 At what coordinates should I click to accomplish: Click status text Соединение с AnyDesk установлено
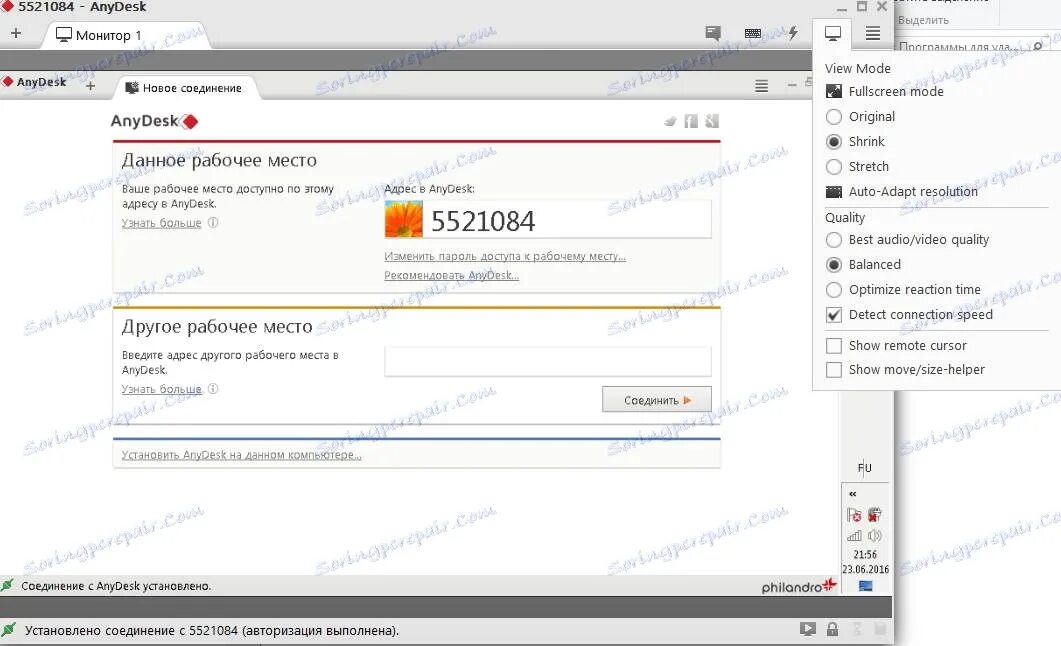click(x=116, y=586)
